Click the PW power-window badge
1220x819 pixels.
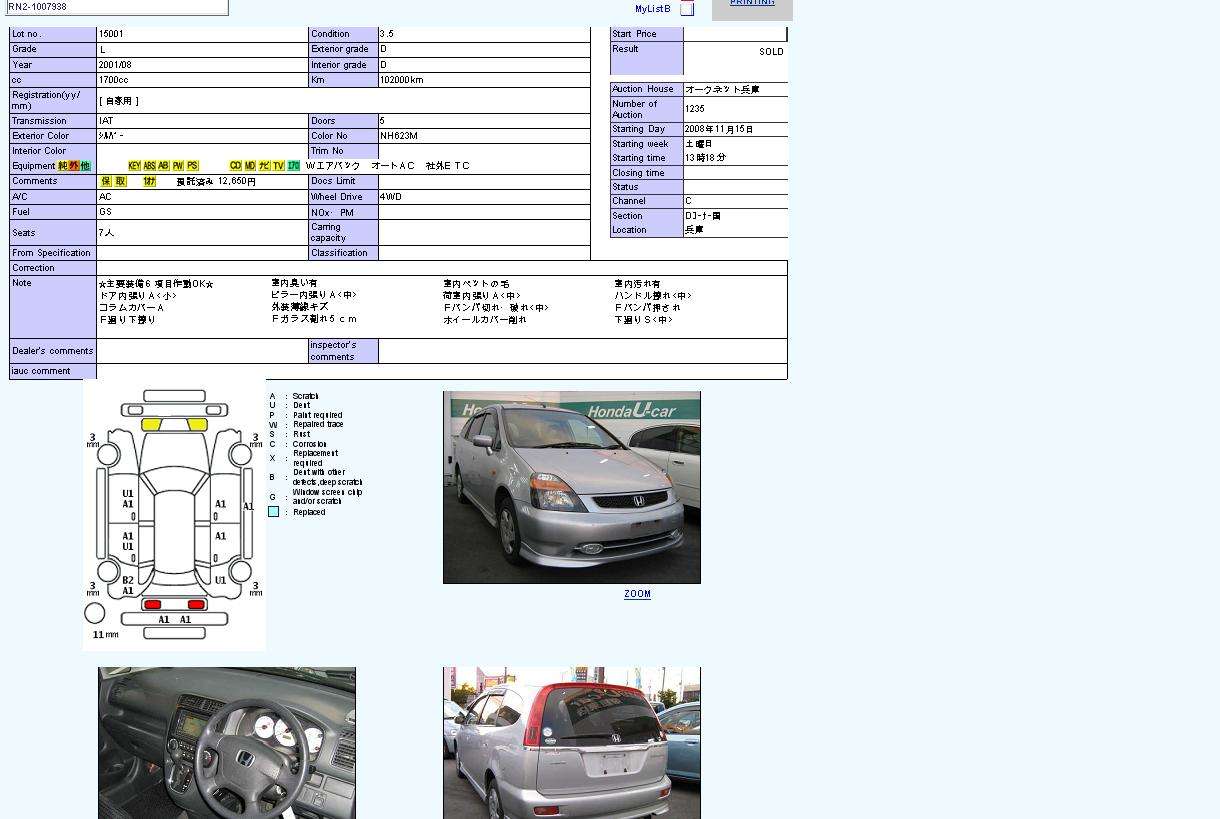178,166
